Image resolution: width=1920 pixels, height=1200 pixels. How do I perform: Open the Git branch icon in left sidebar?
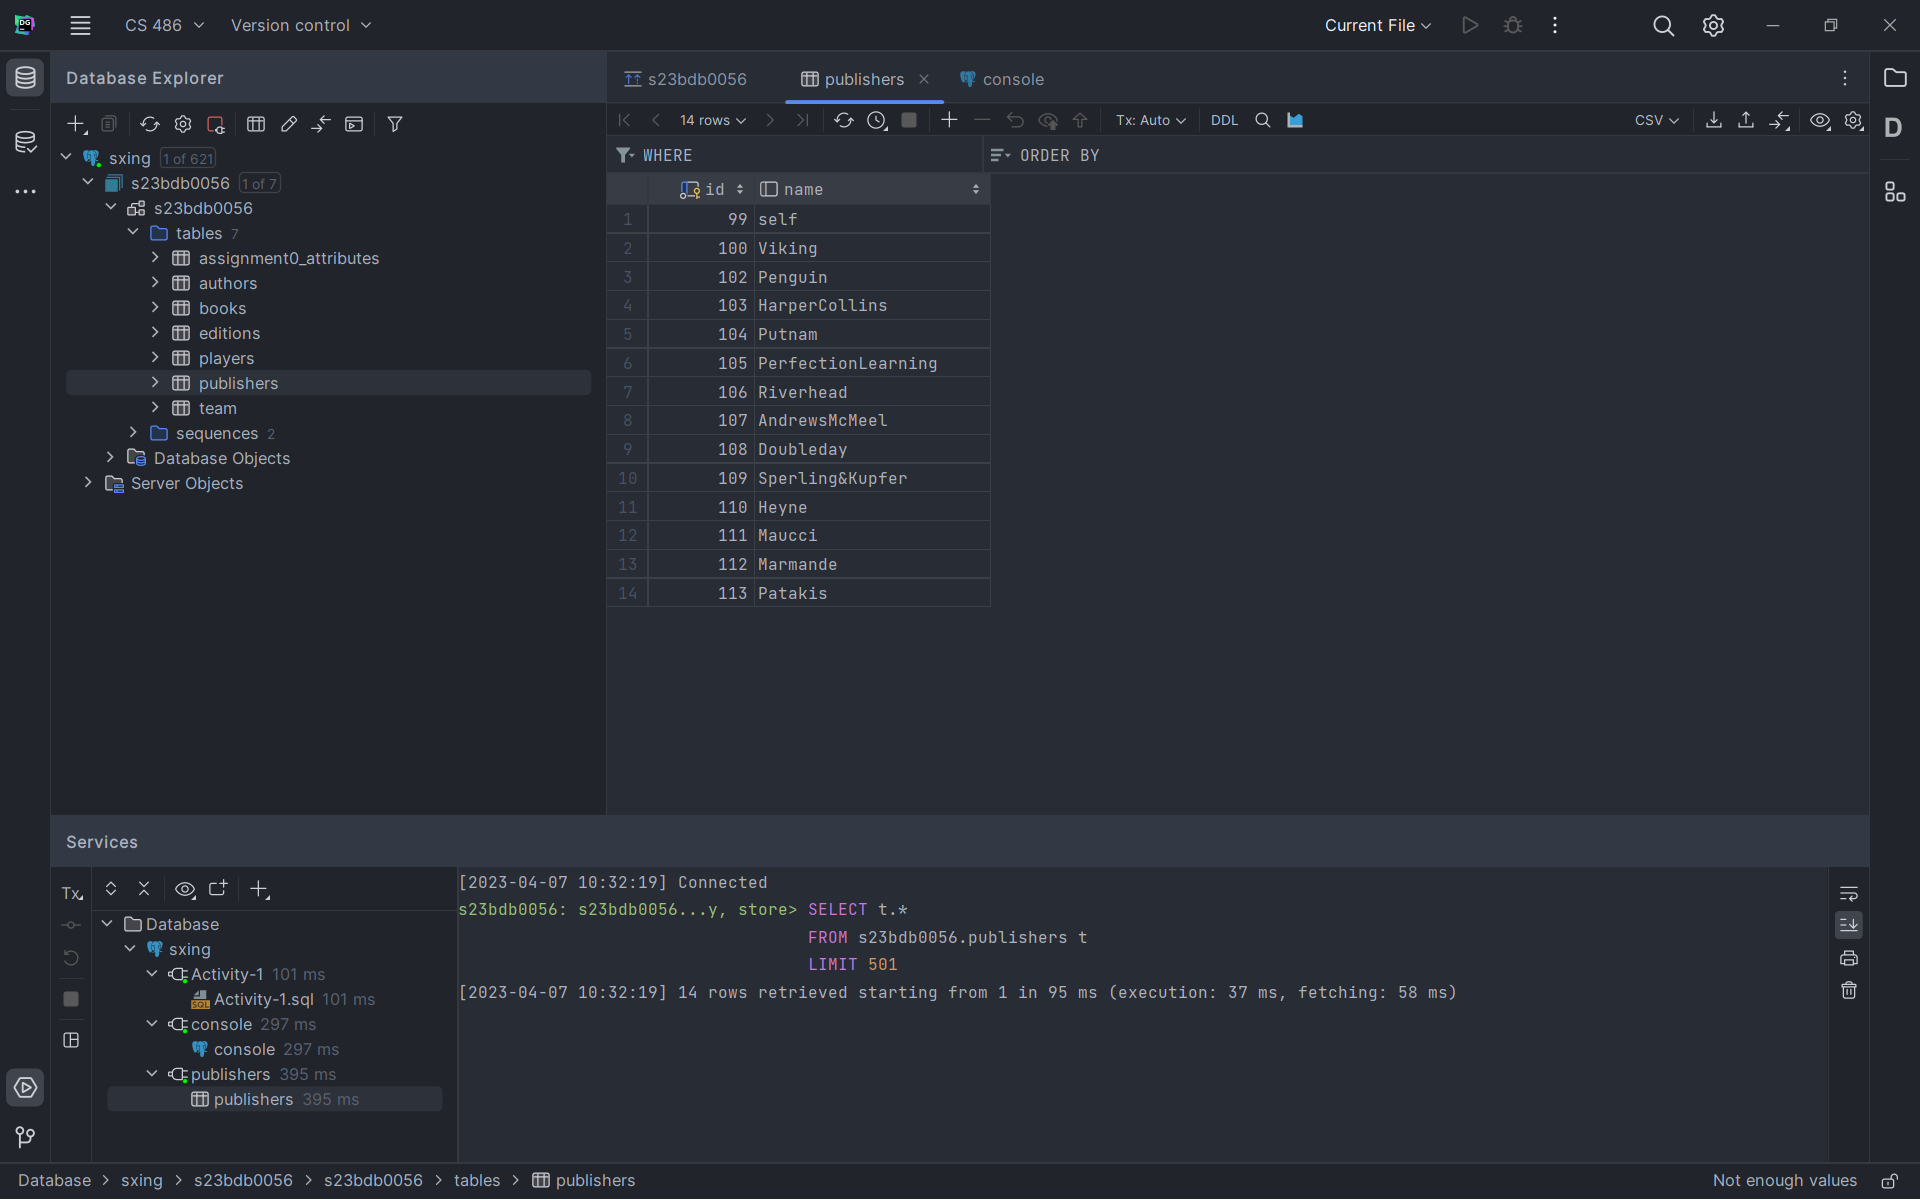[x=25, y=1137]
